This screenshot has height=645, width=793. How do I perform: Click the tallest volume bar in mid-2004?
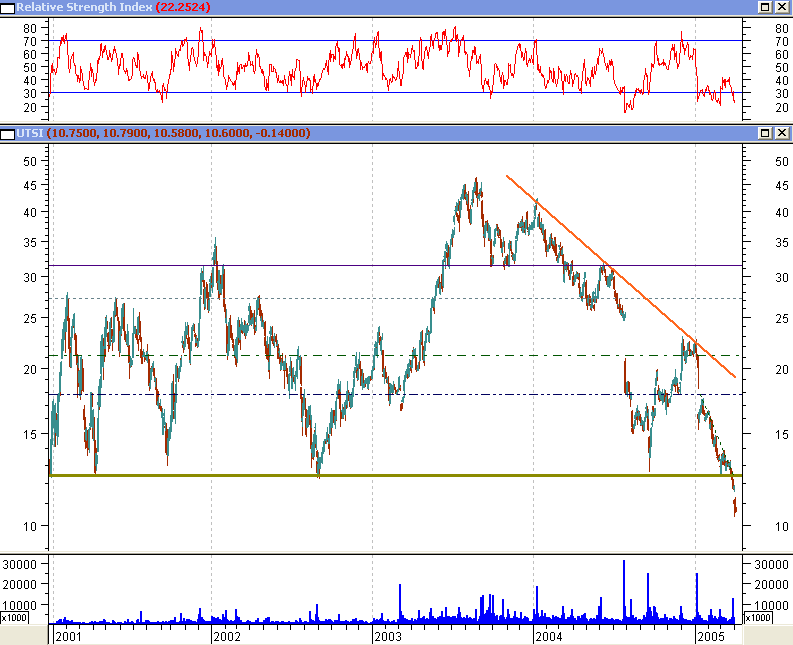624,591
